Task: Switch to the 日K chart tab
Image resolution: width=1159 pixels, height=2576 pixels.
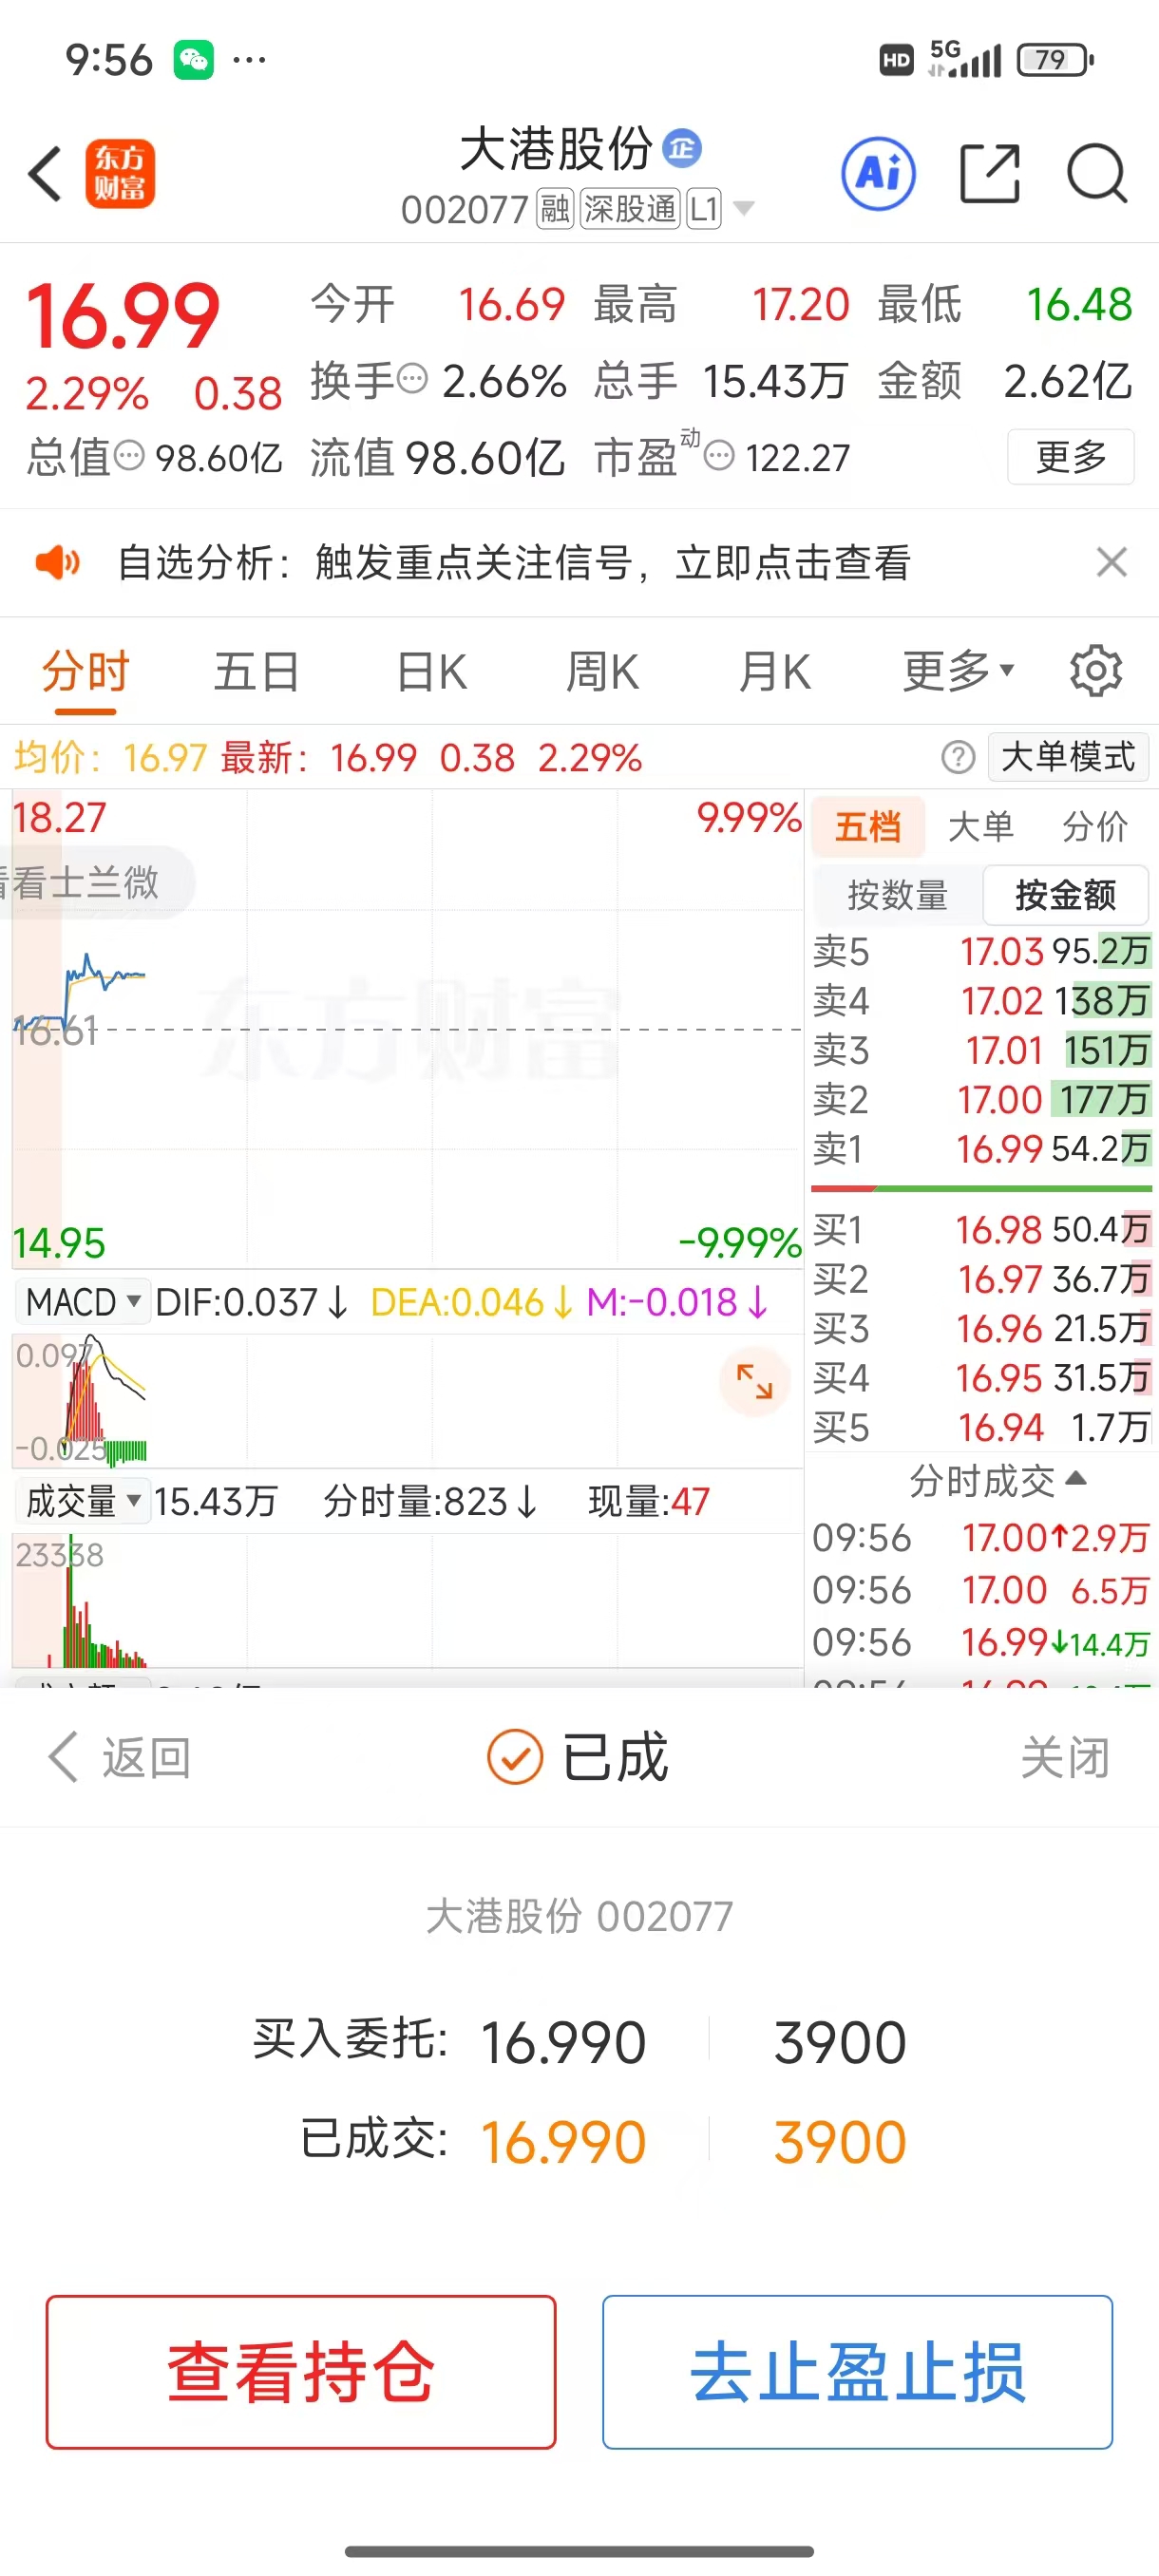Action: [x=432, y=671]
